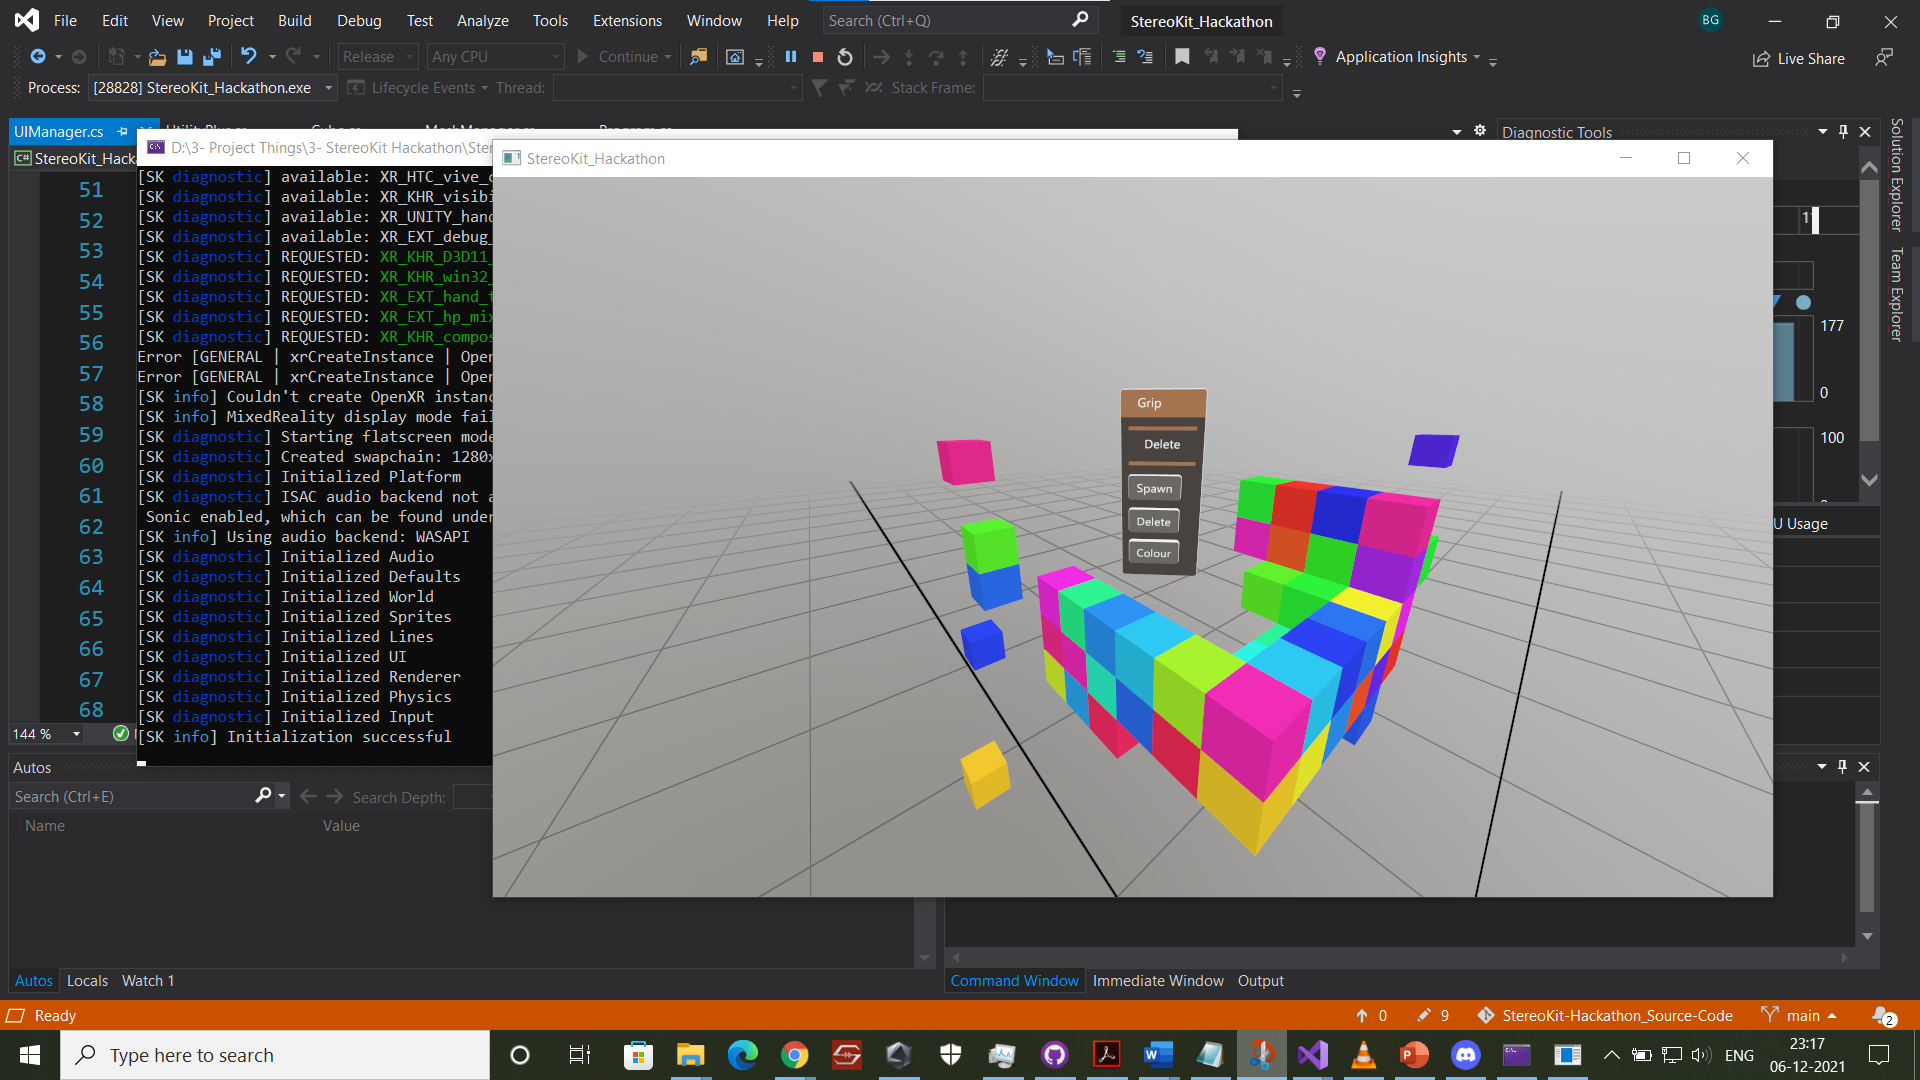
Task: Click the Break All pause icon
Action: [x=791, y=57]
